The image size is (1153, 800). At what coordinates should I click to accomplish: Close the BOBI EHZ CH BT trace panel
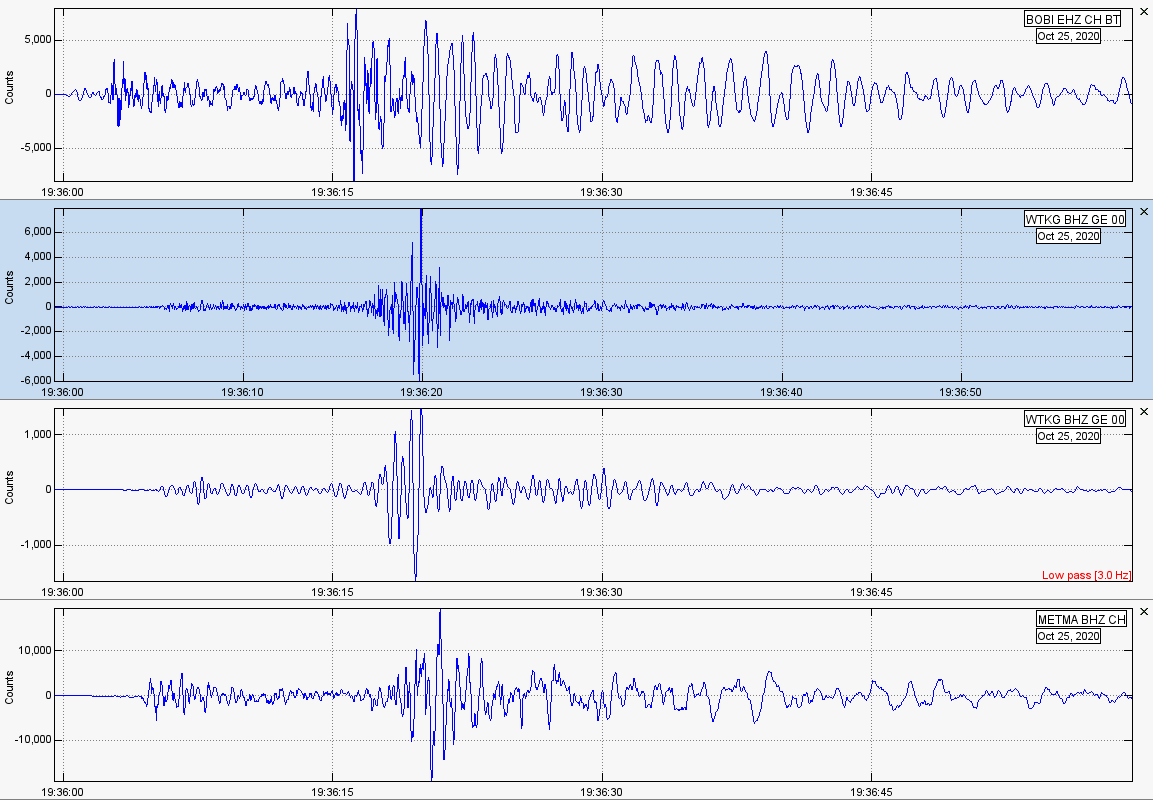pyautogui.click(x=1144, y=10)
